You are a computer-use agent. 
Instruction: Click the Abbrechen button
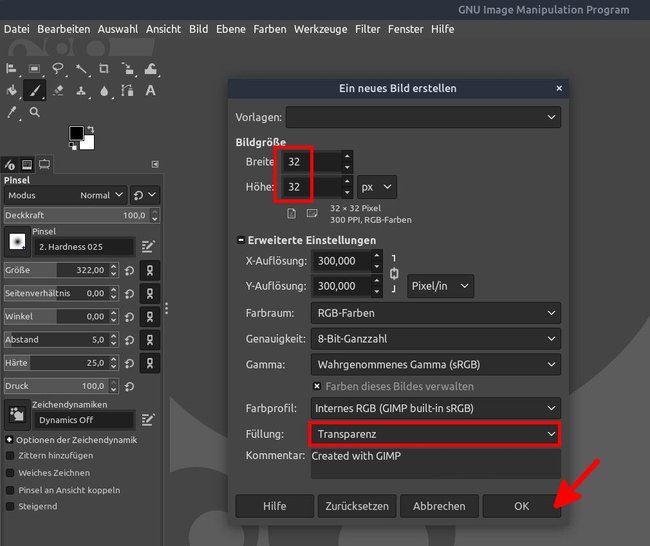pos(439,506)
